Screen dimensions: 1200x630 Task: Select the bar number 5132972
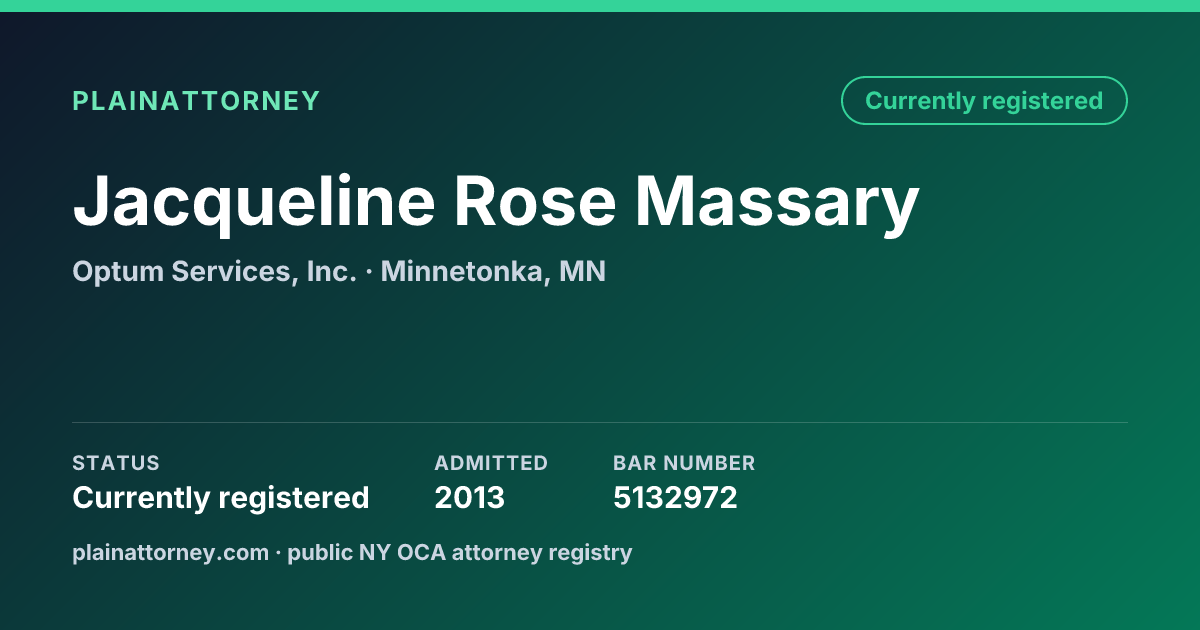click(x=675, y=497)
